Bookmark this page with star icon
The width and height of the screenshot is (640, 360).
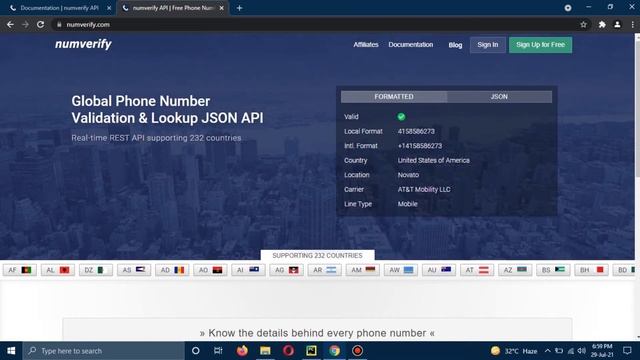(584, 24)
